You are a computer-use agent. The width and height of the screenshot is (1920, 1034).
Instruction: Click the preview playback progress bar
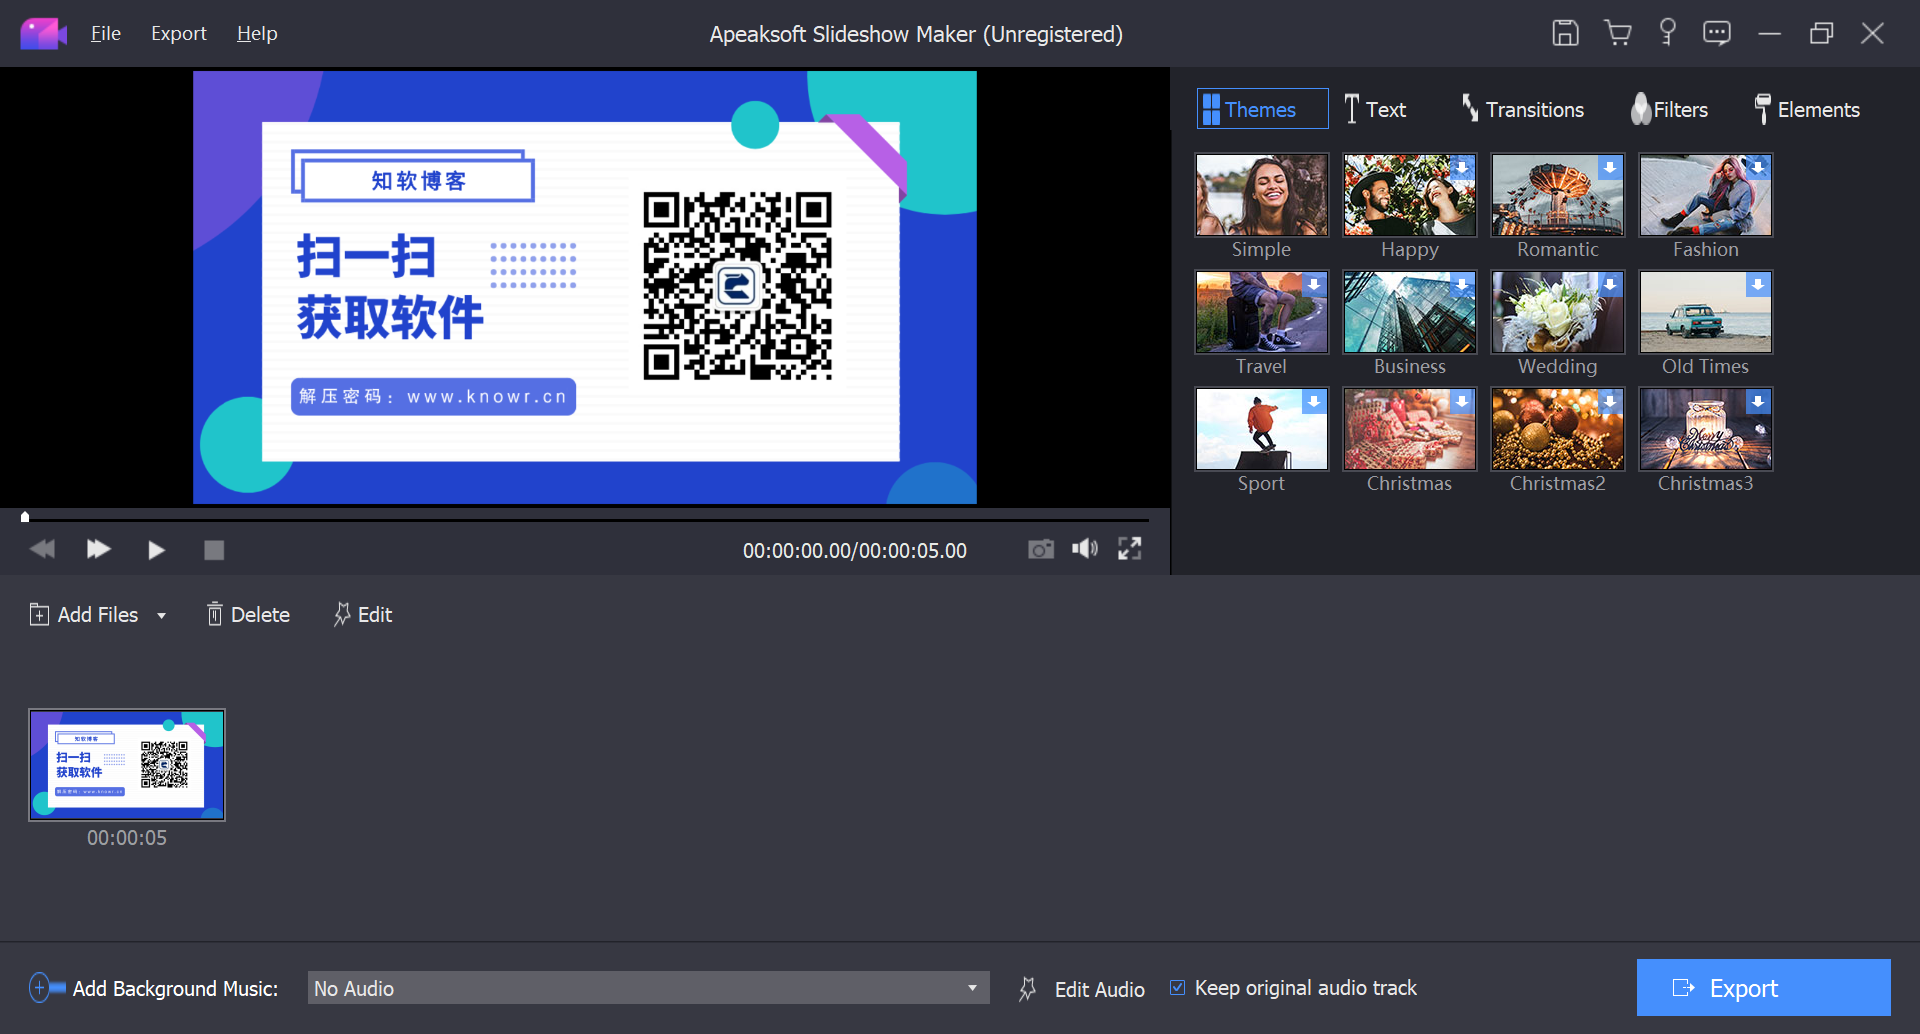[586, 519]
